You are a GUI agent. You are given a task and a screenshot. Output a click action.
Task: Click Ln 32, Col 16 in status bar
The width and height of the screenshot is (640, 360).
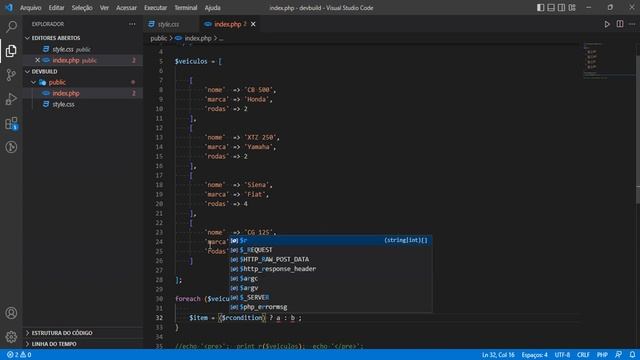[498, 355]
